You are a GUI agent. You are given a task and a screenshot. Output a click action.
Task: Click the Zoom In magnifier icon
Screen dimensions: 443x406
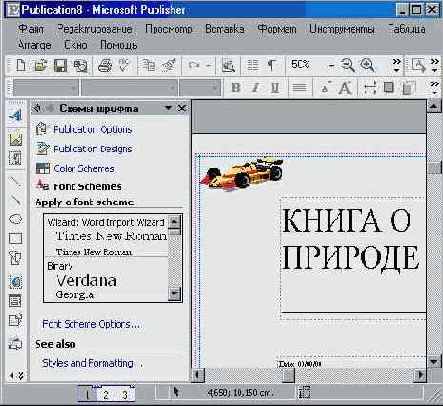pyautogui.click(x=367, y=65)
